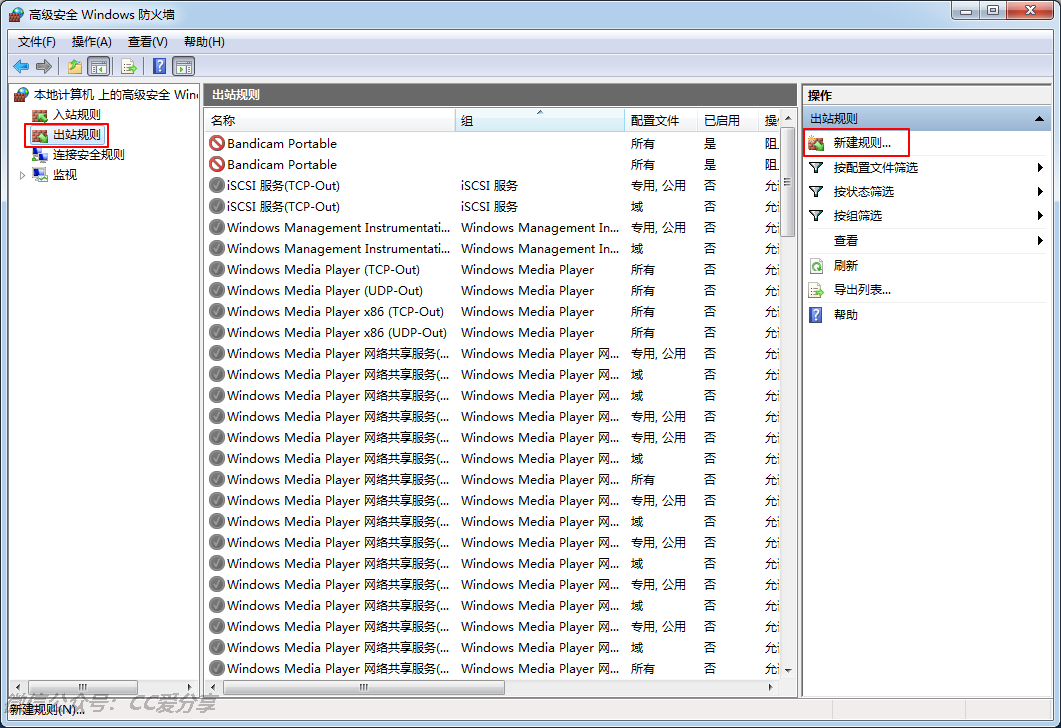The height and width of the screenshot is (728, 1061).
Task: Collapse the 出站规则 actions section
Action: (x=1039, y=119)
